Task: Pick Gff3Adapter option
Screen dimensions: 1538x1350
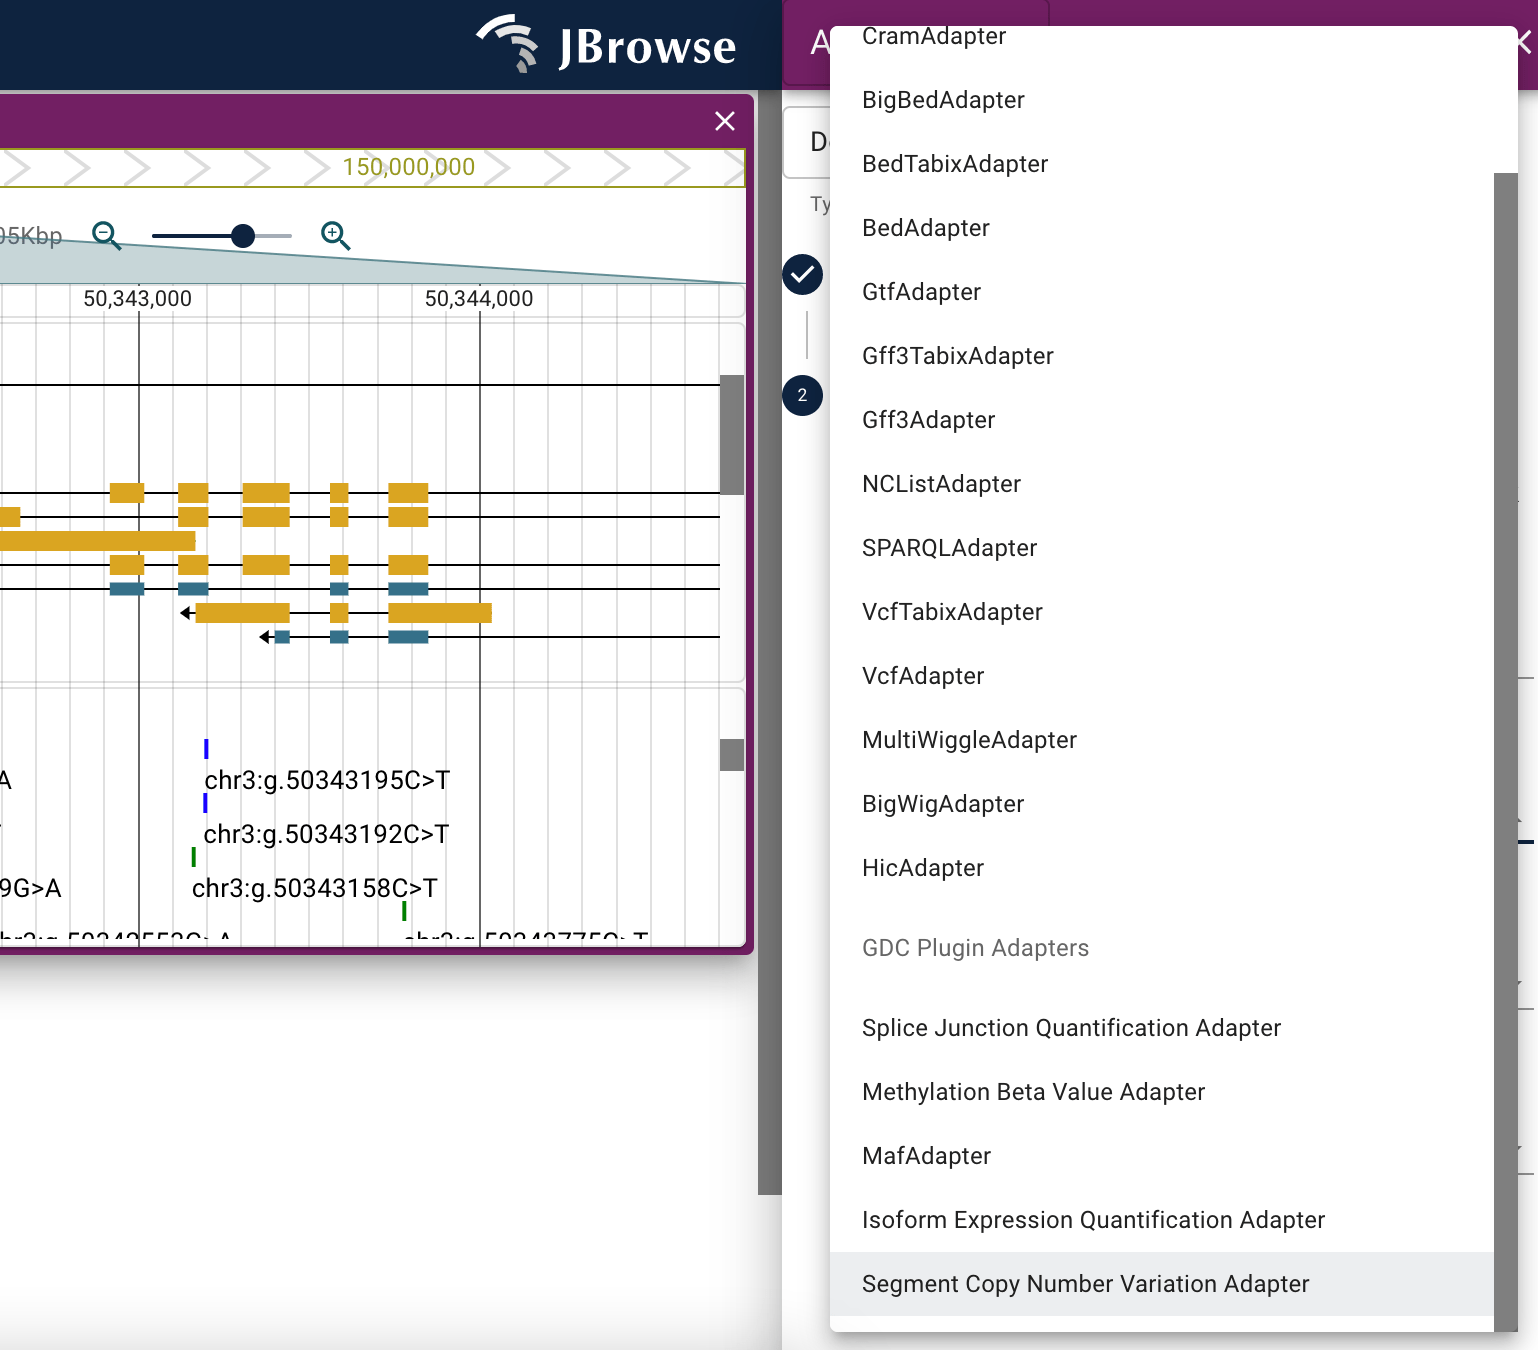Action: (1162, 420)
